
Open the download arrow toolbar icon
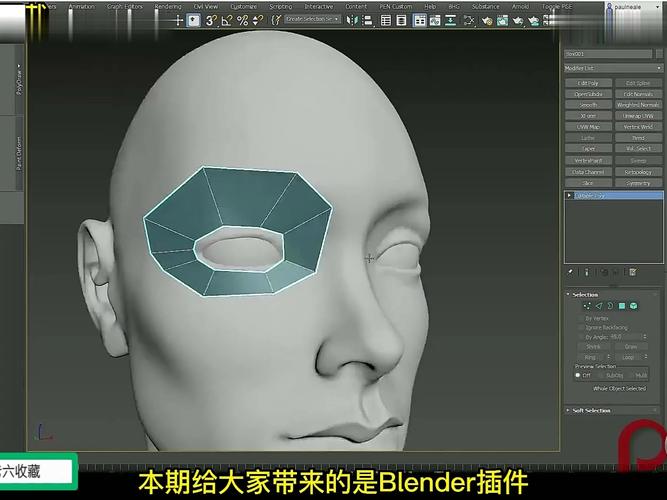450,20
